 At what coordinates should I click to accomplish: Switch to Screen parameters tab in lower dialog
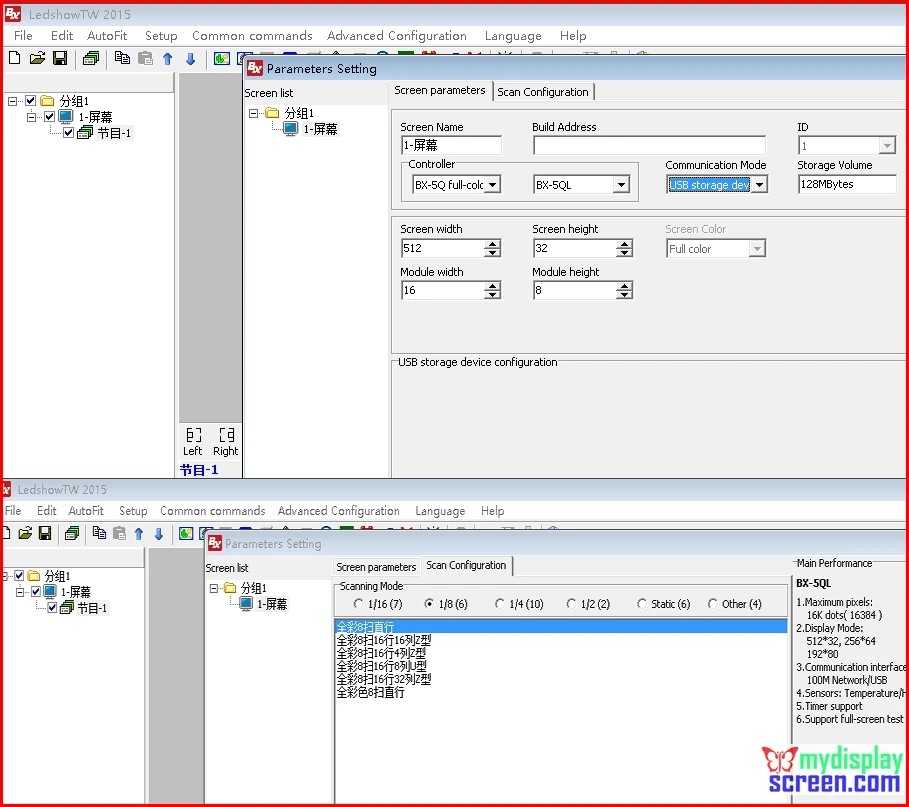click(376, 567)
